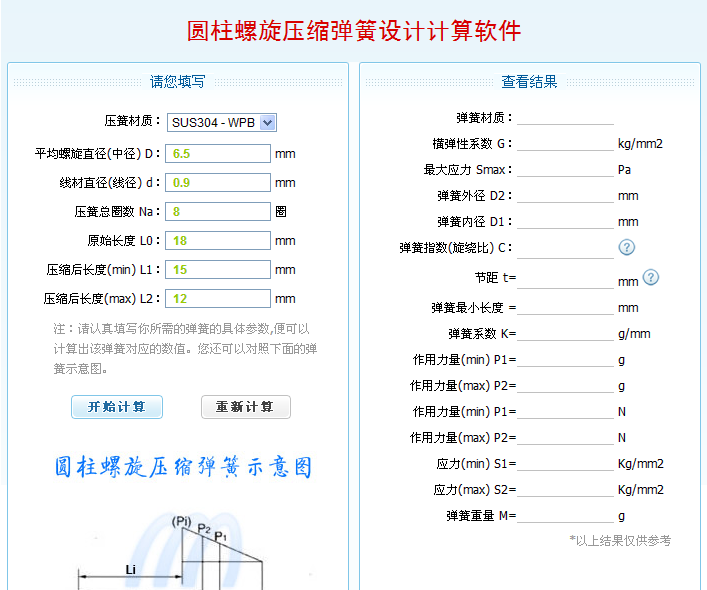The image size is (707, 590).
Task: Select the total coils Na input
Action: click(x=218, y=212)
